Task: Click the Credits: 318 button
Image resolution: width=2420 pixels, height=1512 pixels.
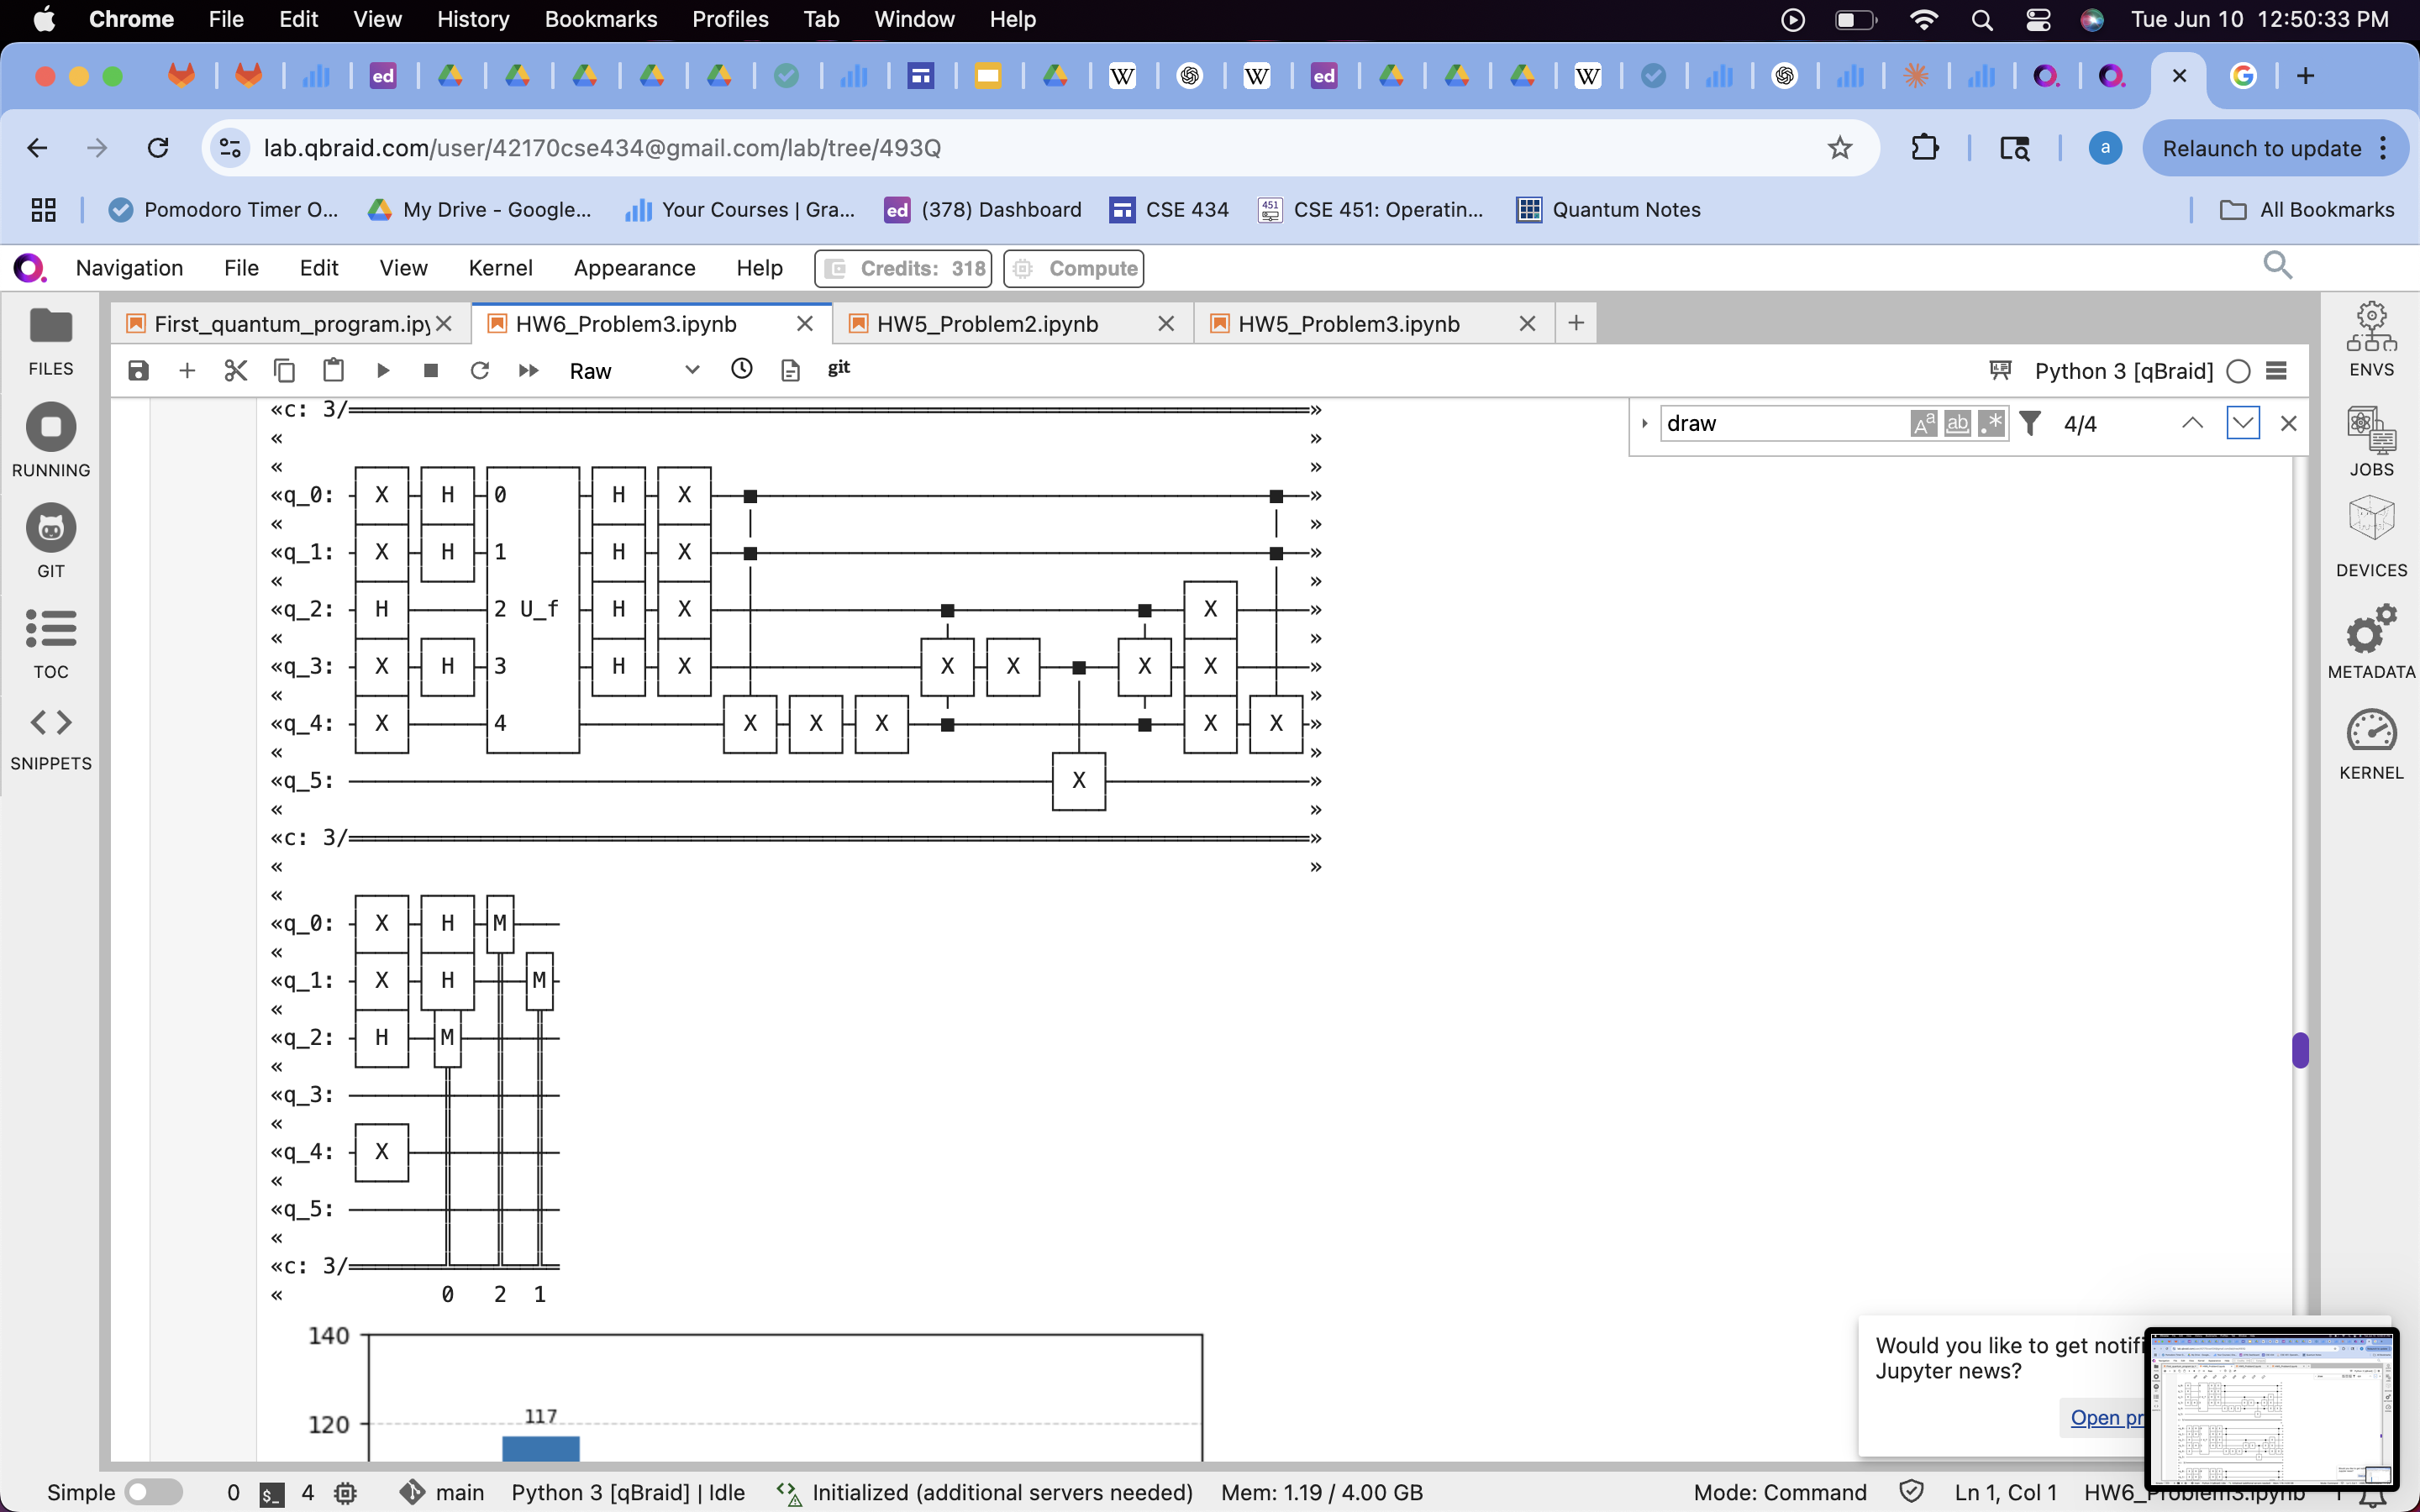Action: coord(903,268)
